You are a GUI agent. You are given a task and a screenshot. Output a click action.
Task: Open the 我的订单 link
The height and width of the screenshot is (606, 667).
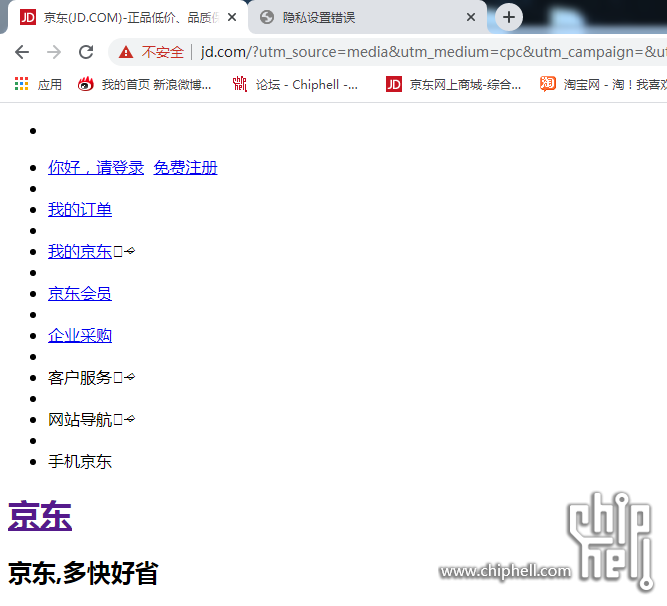pyautogui.click(x=80, y=210)
